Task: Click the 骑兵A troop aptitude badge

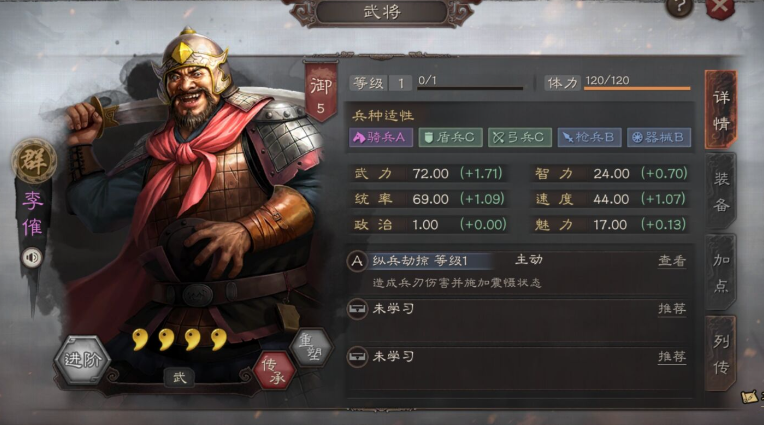Action: click(381, 137)
